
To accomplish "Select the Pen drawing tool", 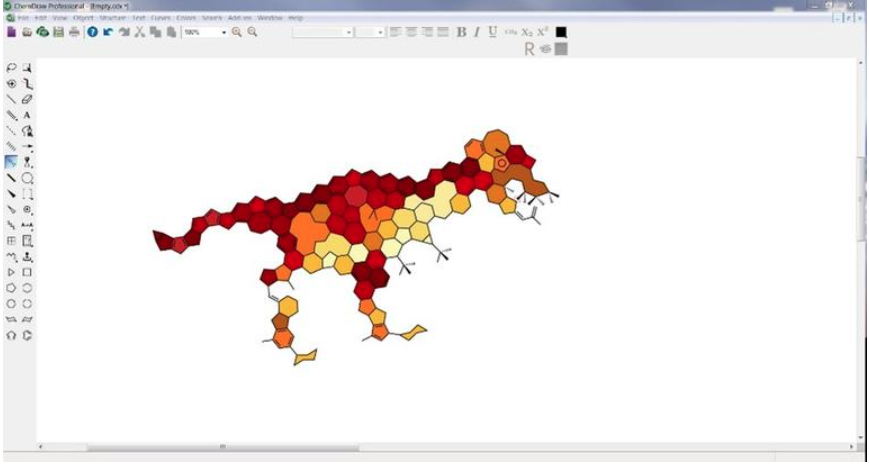I will pos(27,131).
